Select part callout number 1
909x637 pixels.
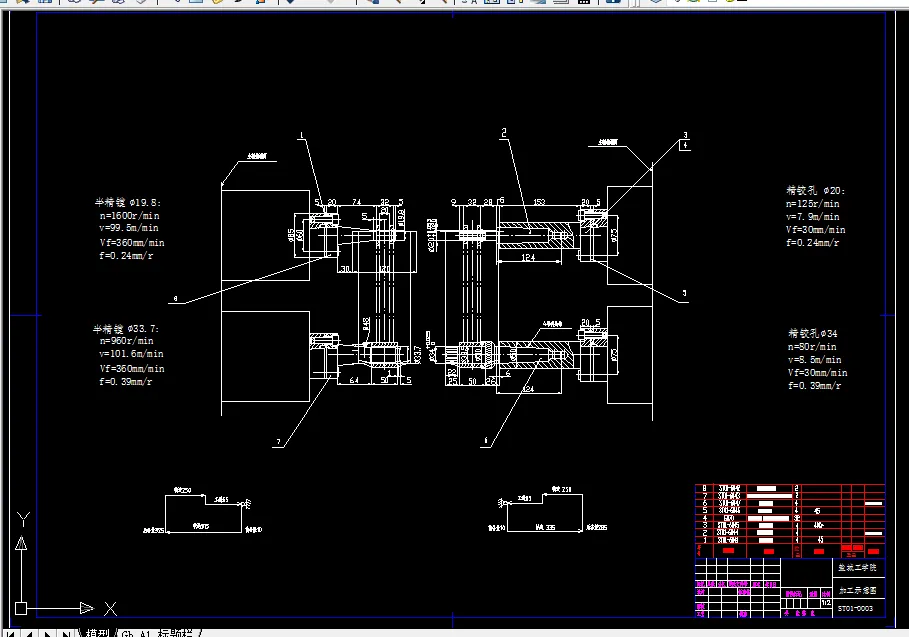301,135
